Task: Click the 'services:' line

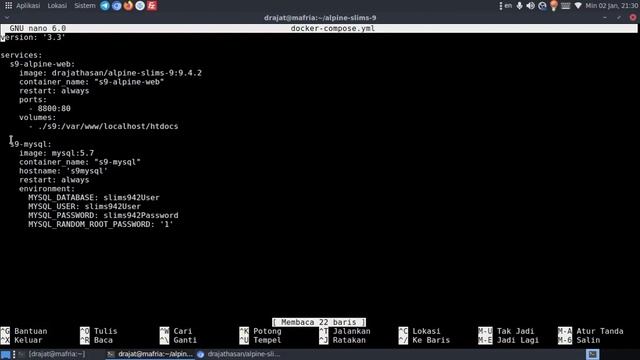Action: point(21,55)
